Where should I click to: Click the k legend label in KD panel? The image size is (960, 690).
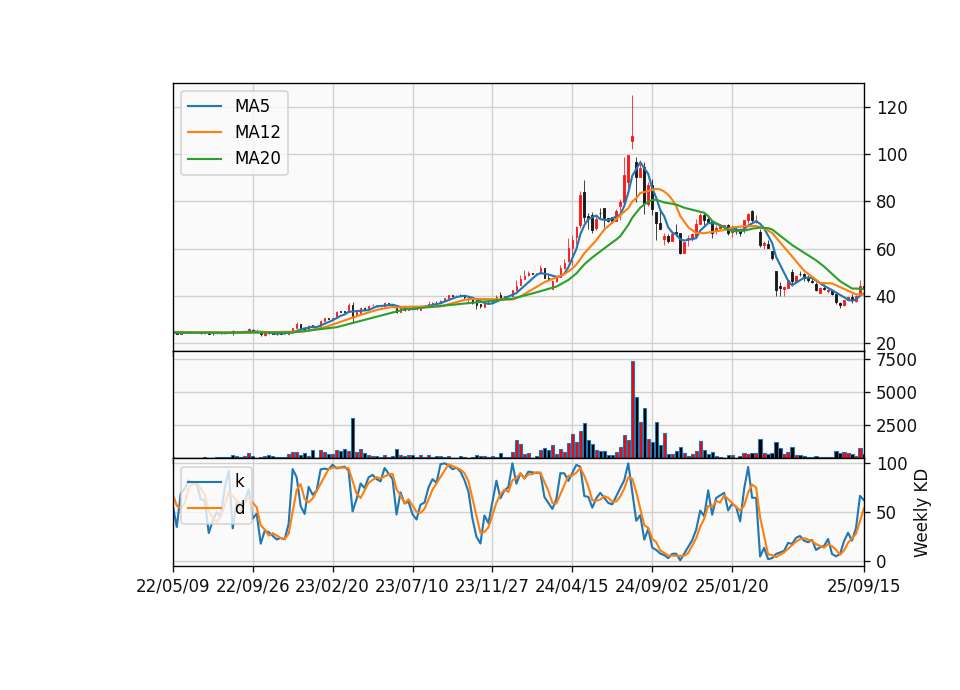point(239,481)
